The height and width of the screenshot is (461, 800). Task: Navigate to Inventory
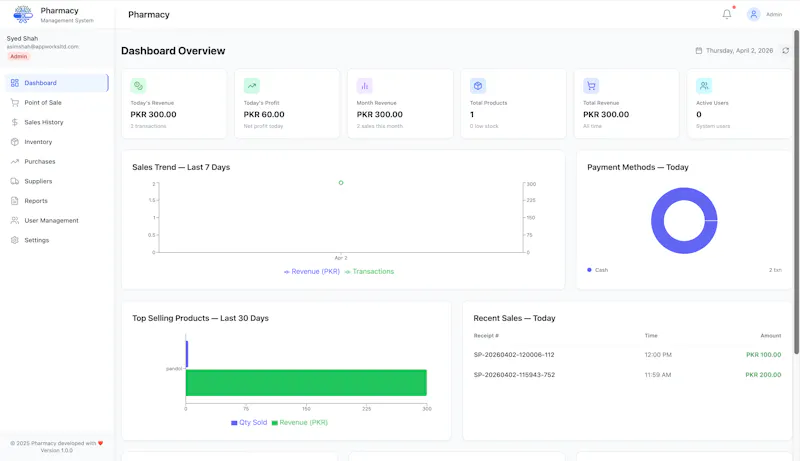click(57, 142)
